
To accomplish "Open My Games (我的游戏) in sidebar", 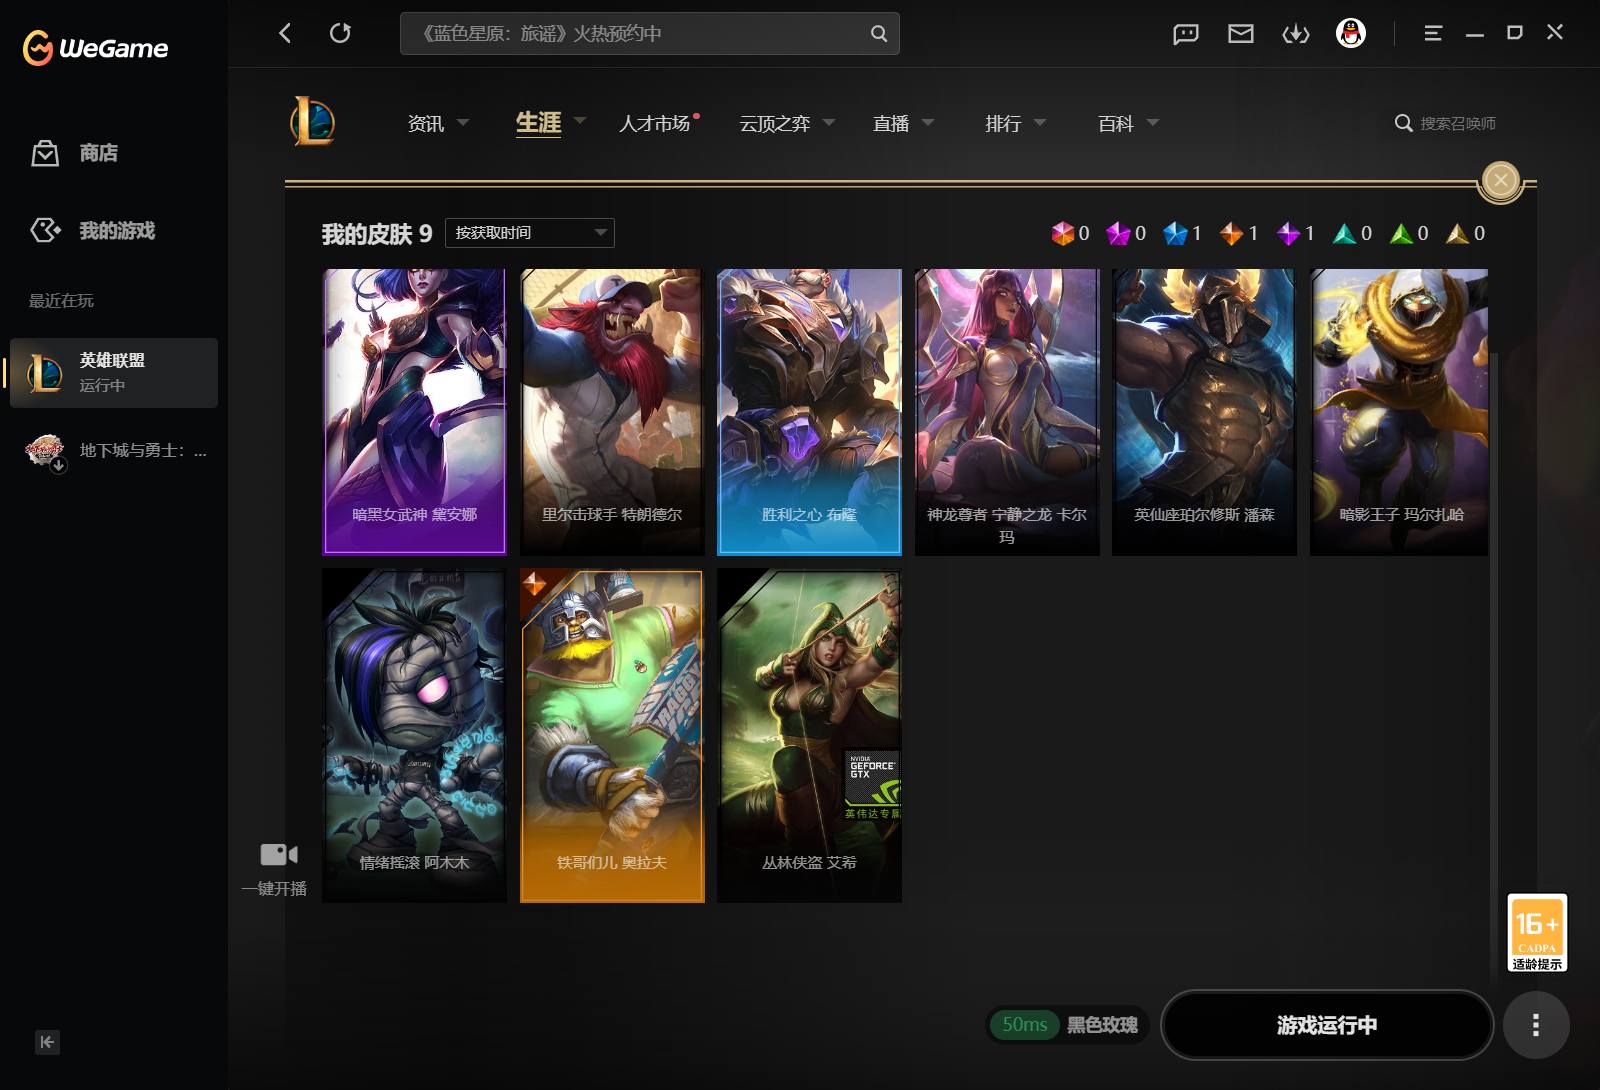I will click(93, 231).
